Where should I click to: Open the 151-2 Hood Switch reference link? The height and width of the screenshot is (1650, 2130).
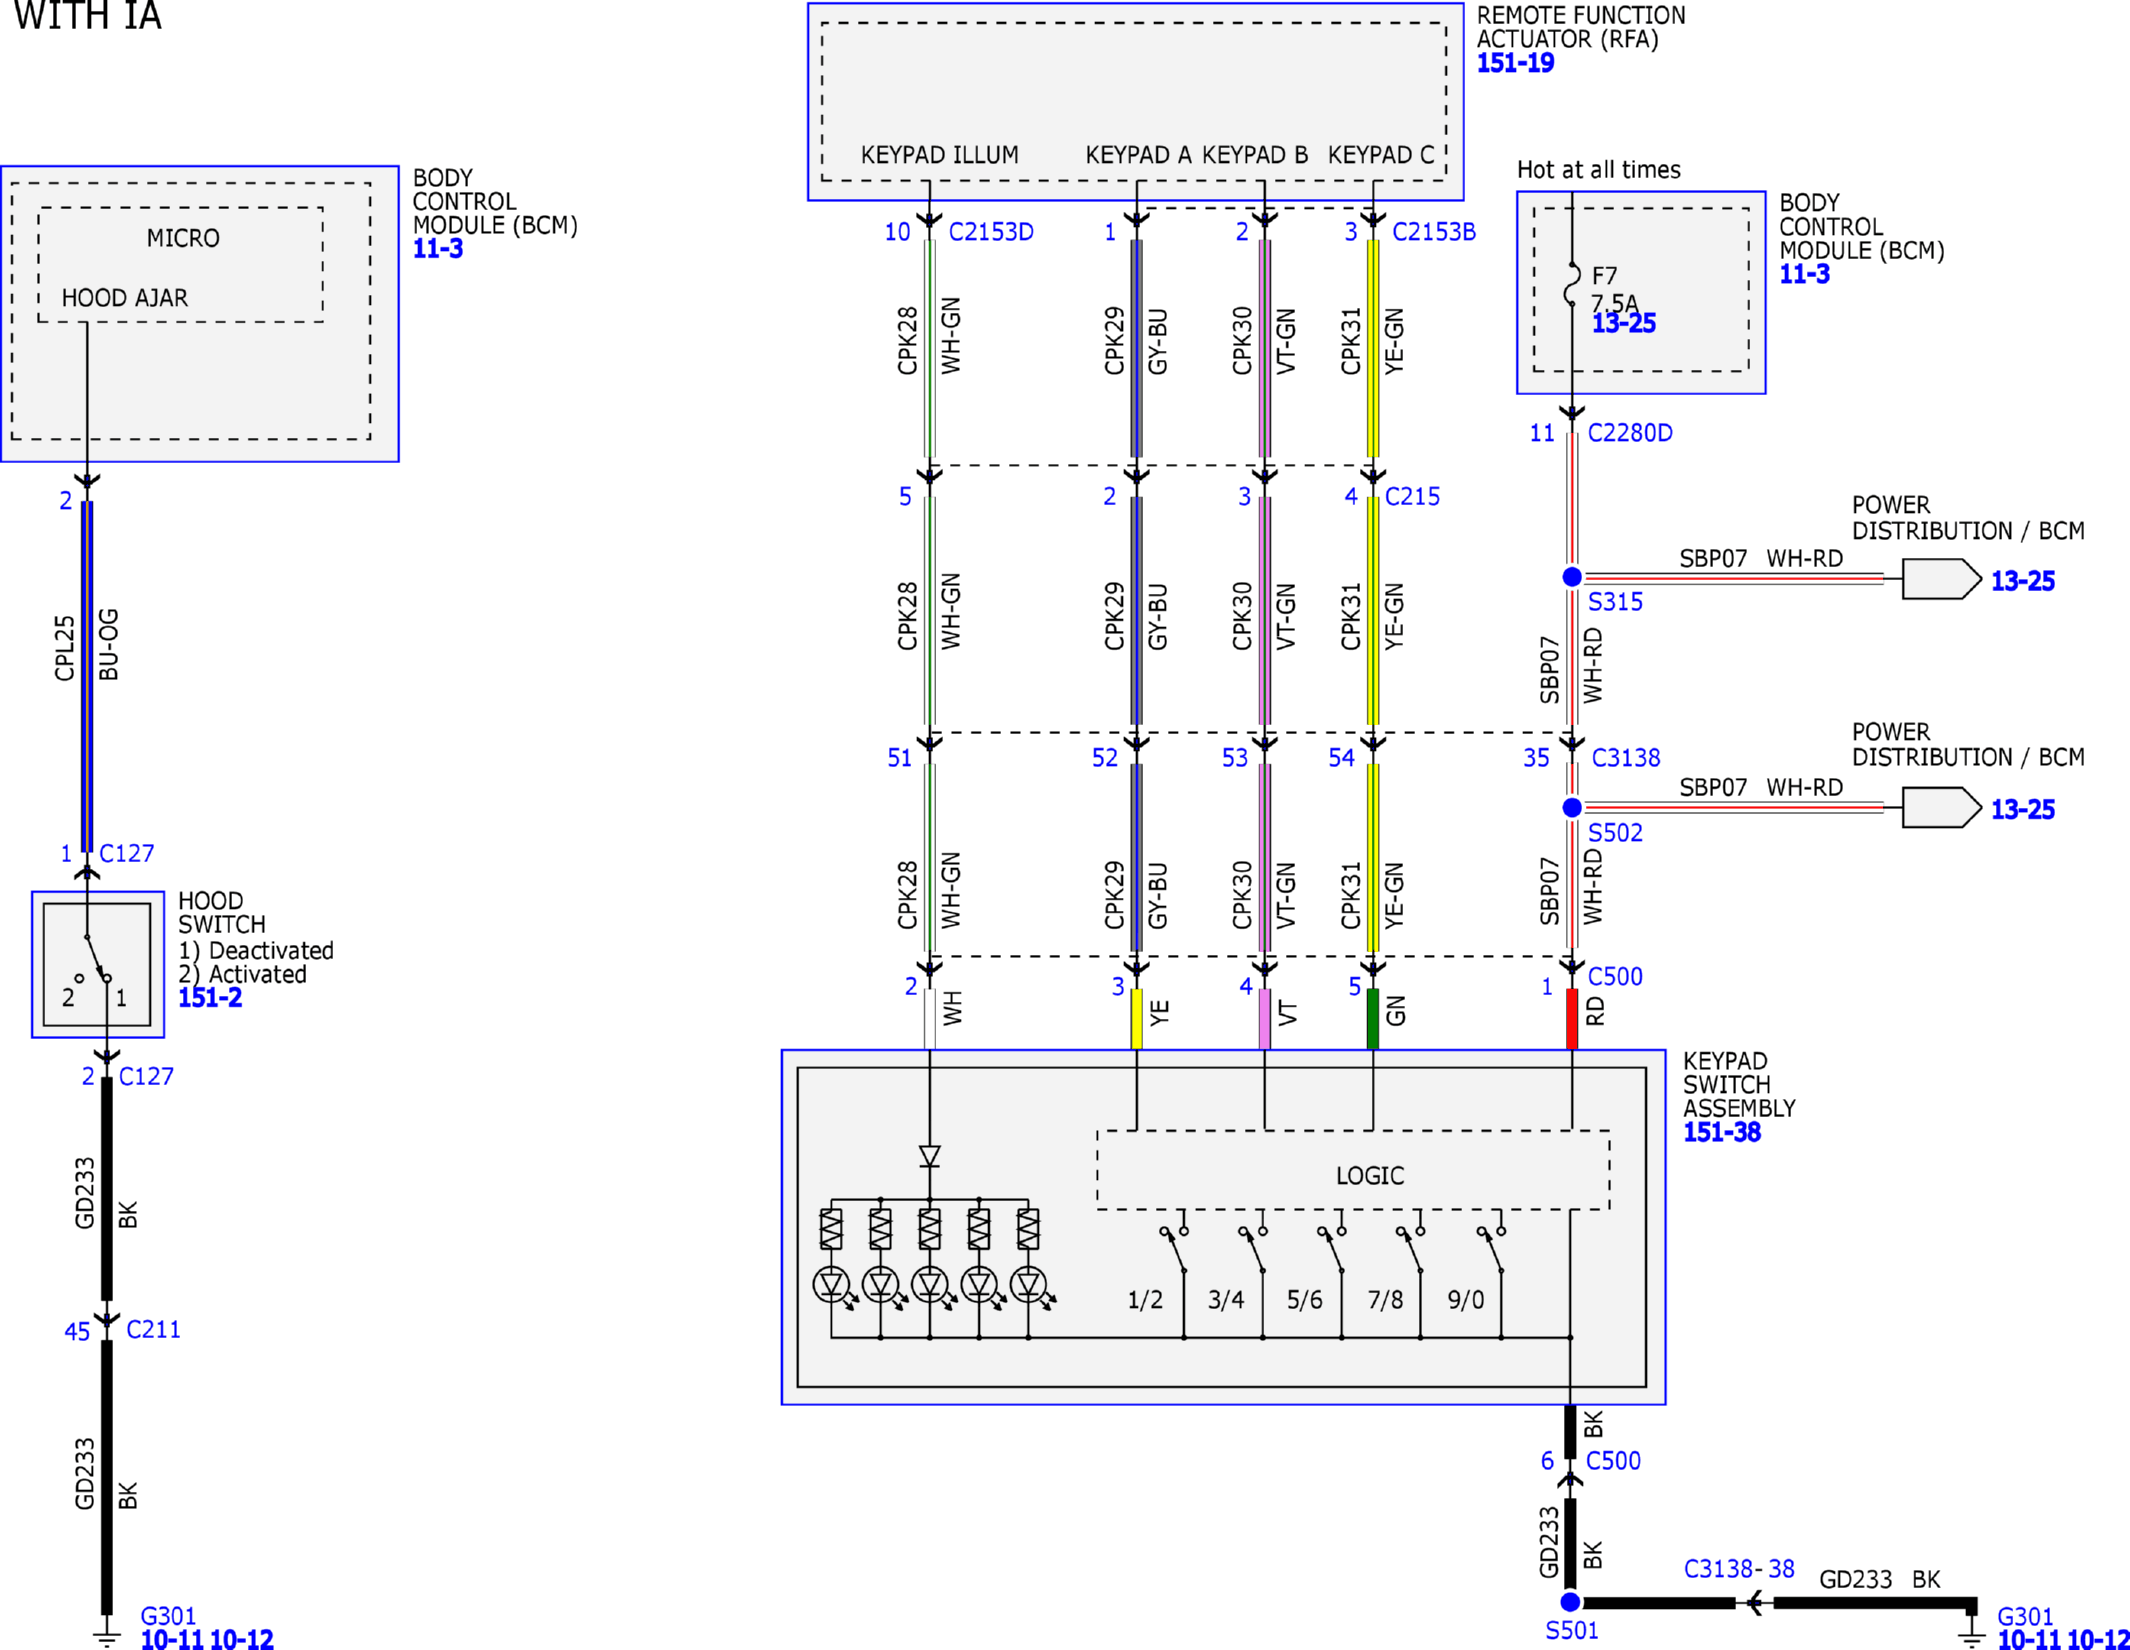(210, 997)
